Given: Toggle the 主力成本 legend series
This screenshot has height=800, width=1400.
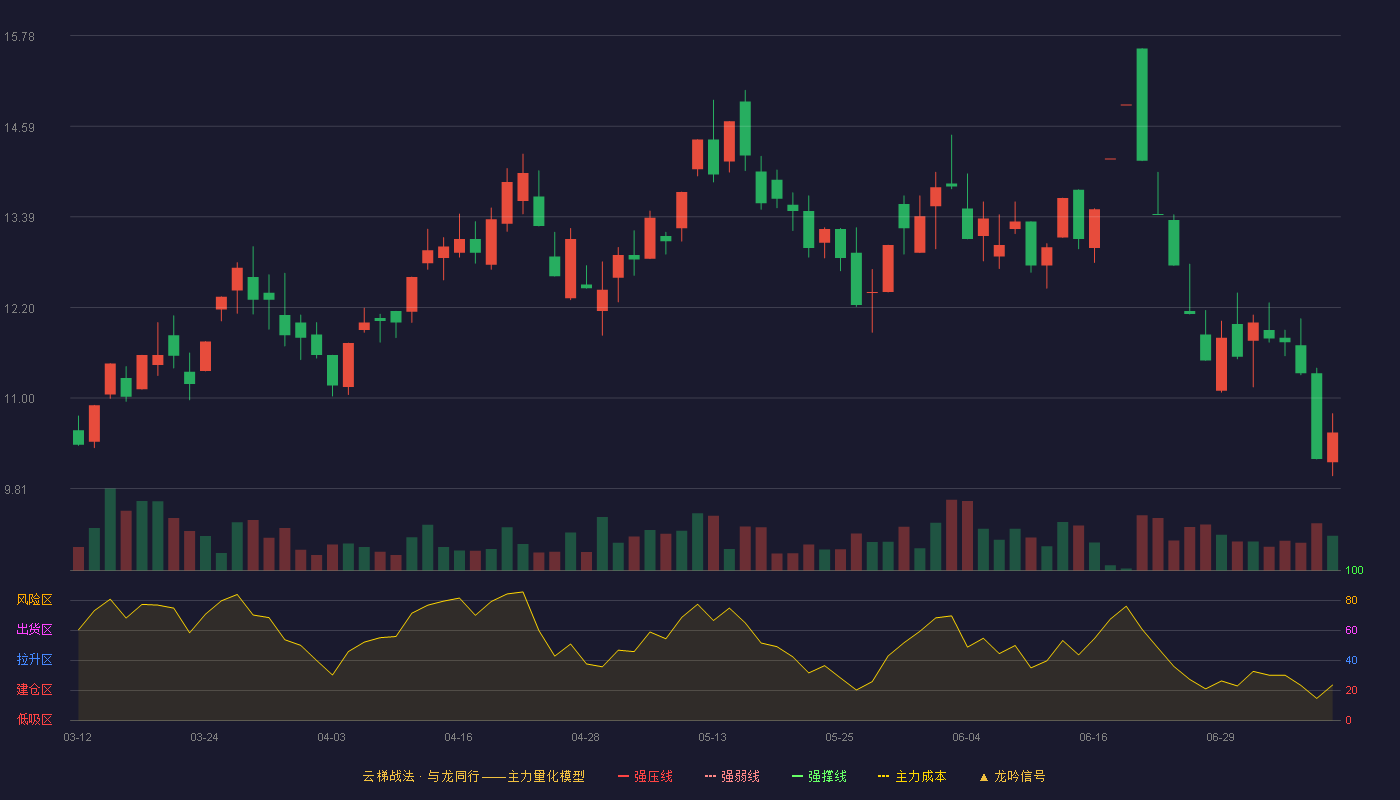Looking at the screenshot, I should click(x=912, y=776).
